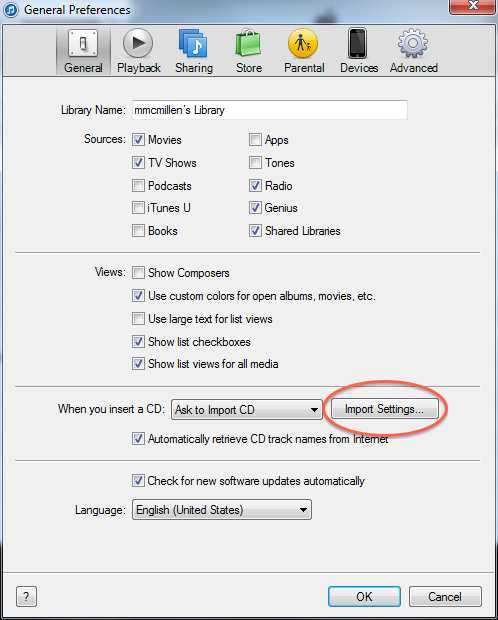Uncheck the Genius source checkbox

pos(255,208)
